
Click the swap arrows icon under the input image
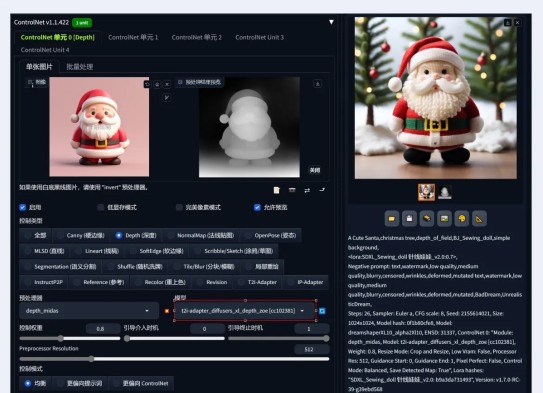[307, 190]
